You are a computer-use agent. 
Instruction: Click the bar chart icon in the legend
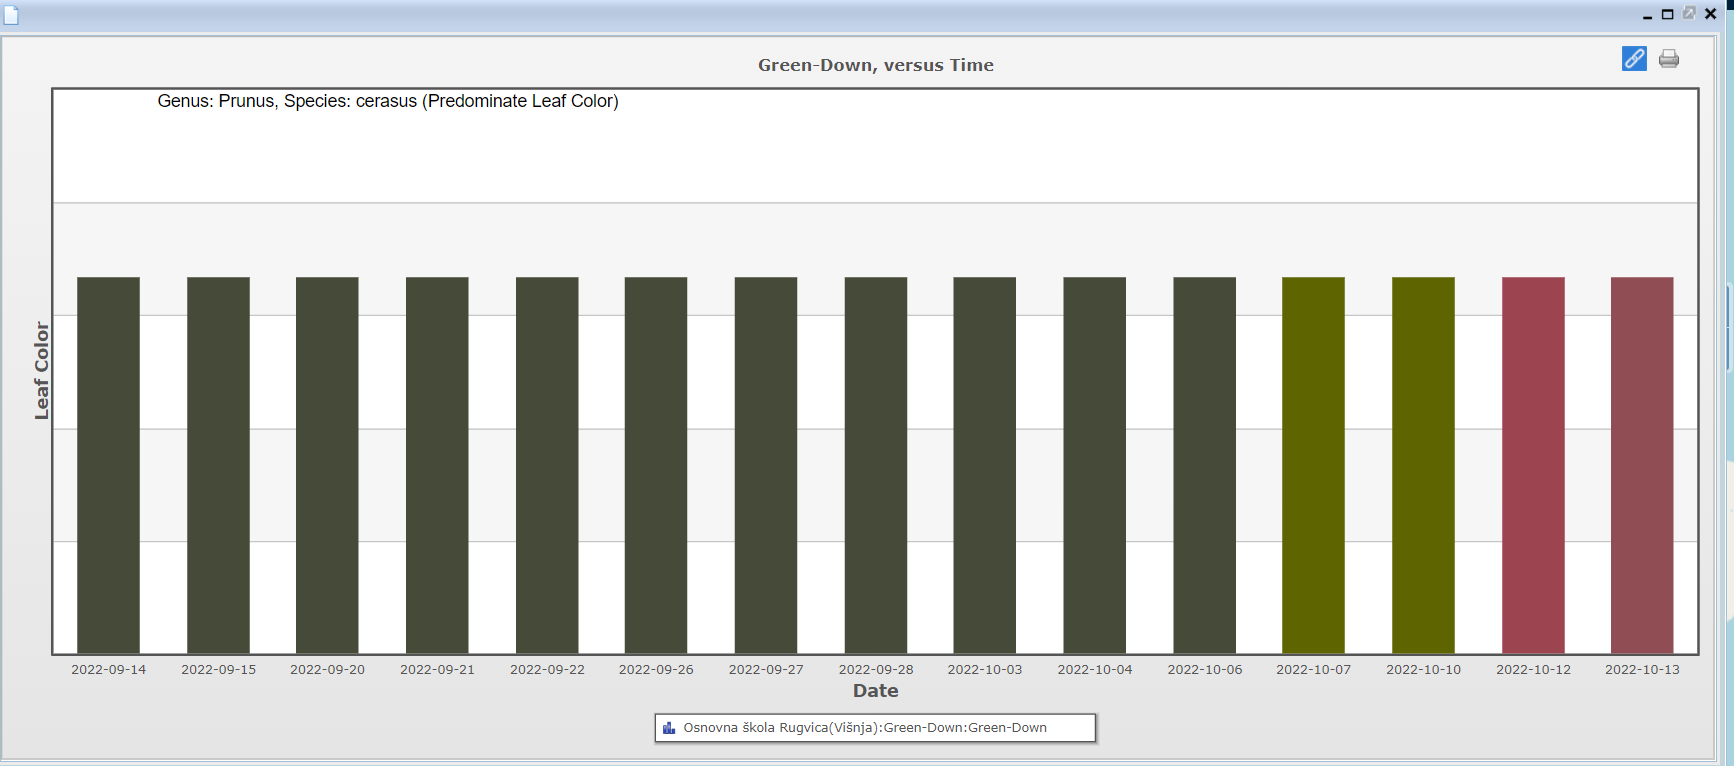(x=669, y=728)
